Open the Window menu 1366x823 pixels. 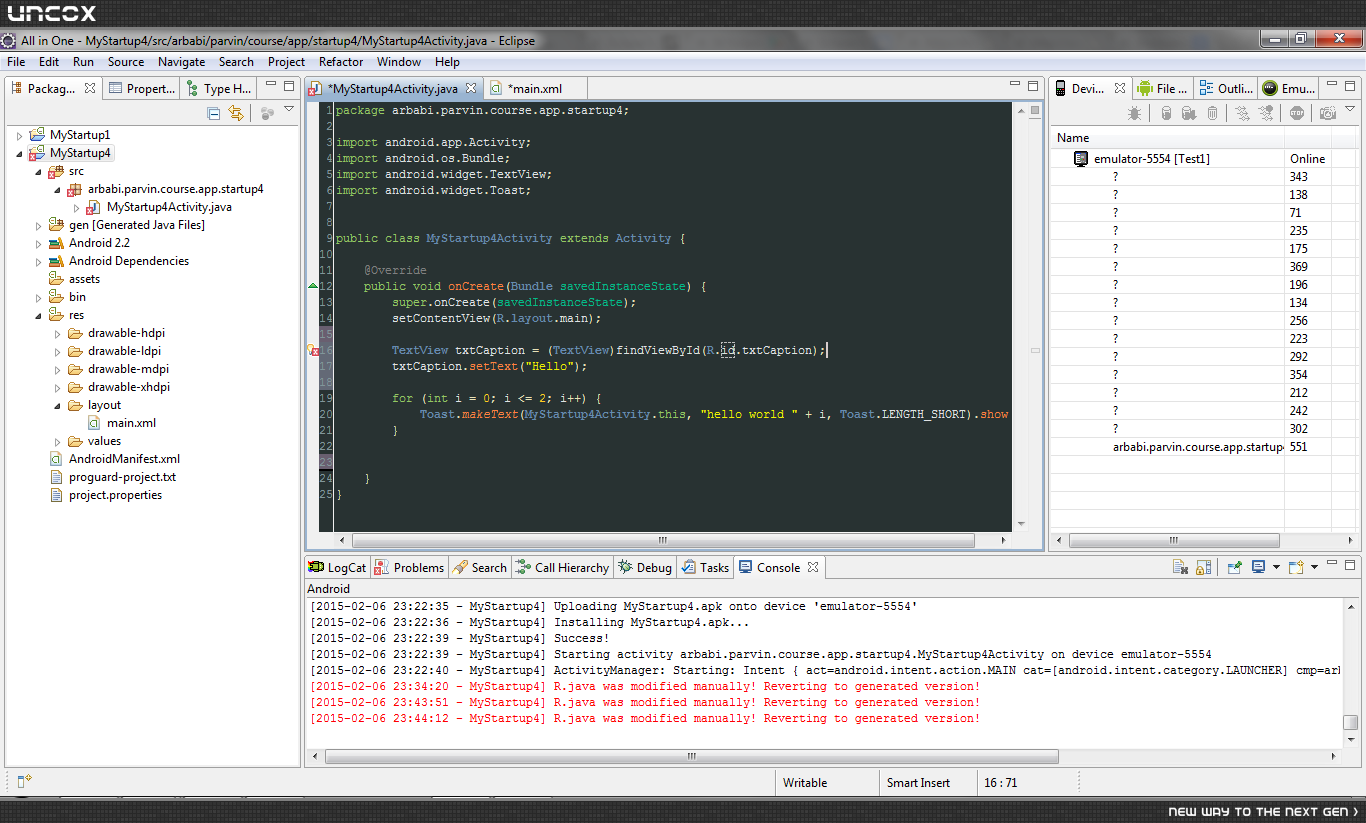click(399, 62)
